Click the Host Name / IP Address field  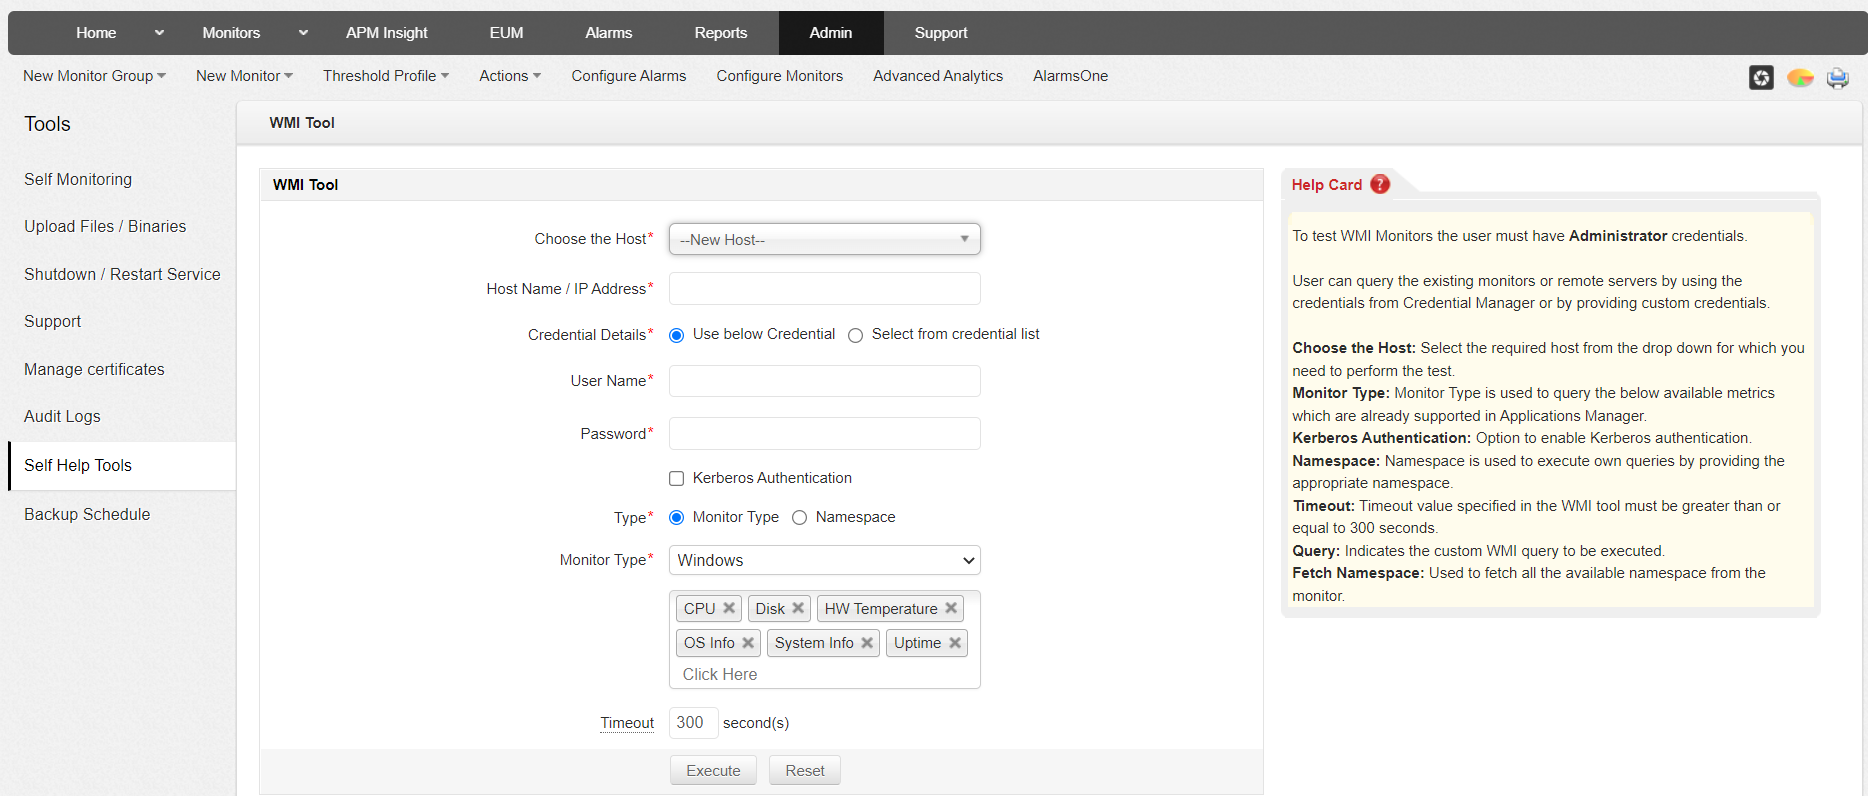pyautogui.click(x=824, y=289)
